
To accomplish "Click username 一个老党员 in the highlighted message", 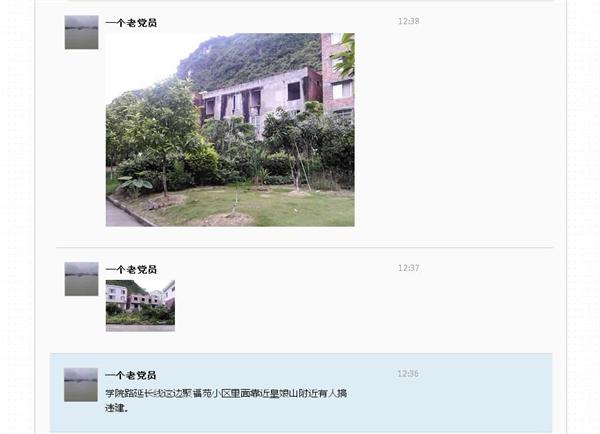I will click(x=130, y=375).
